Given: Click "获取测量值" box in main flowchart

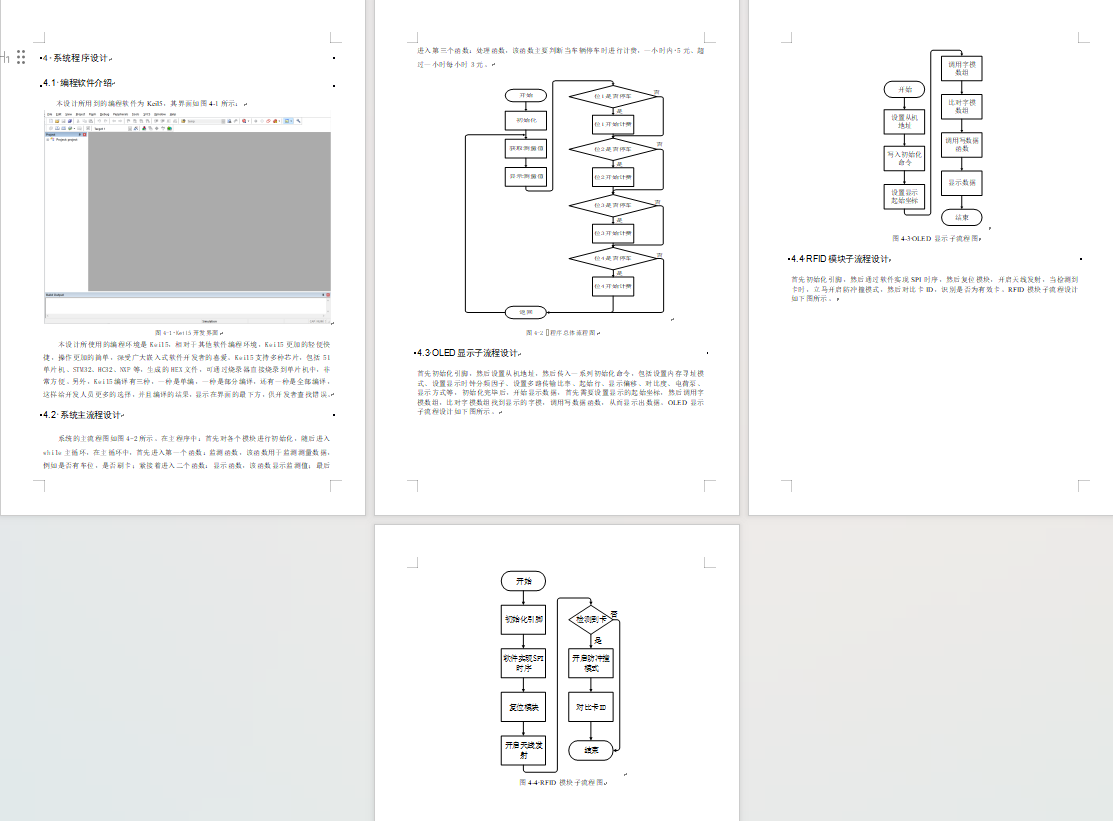Looking at the screenshot, I should (x=527, y=148).
